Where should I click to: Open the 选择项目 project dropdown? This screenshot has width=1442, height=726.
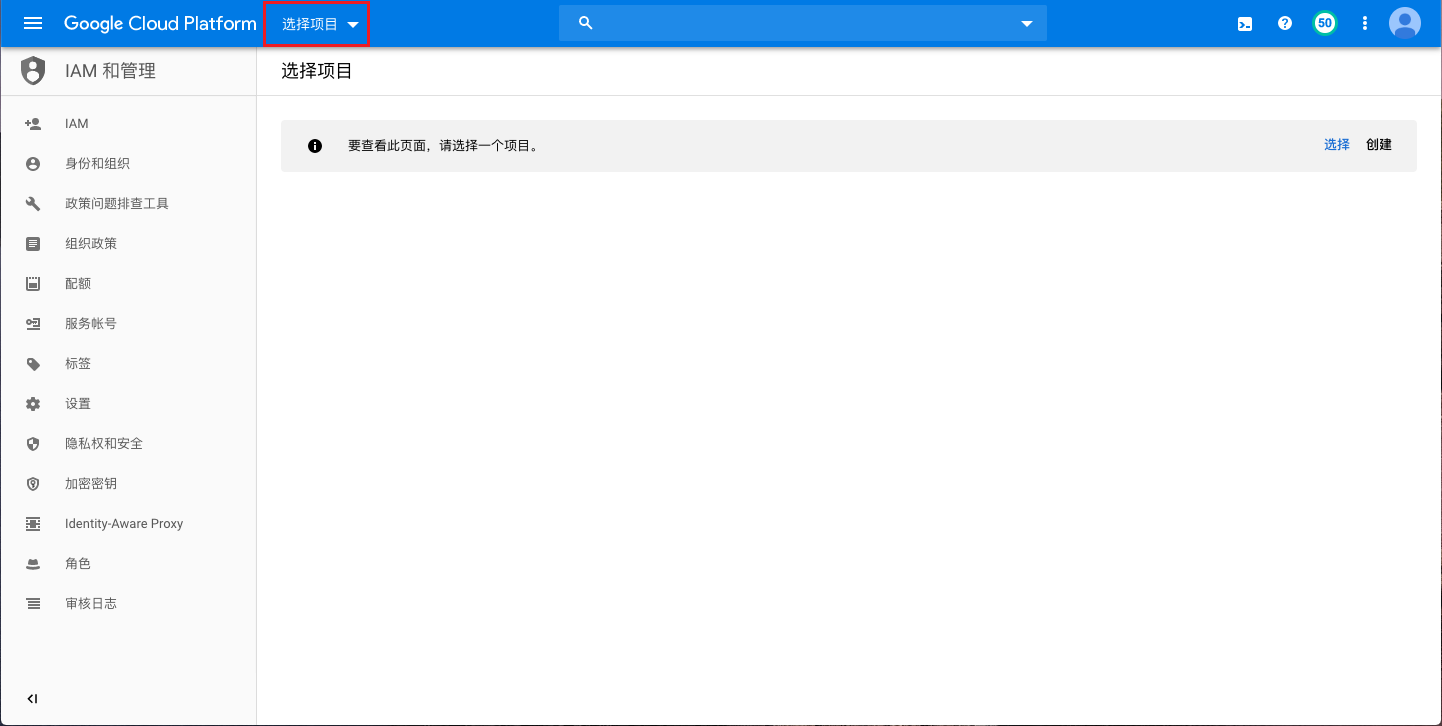[x=318, y=24]
